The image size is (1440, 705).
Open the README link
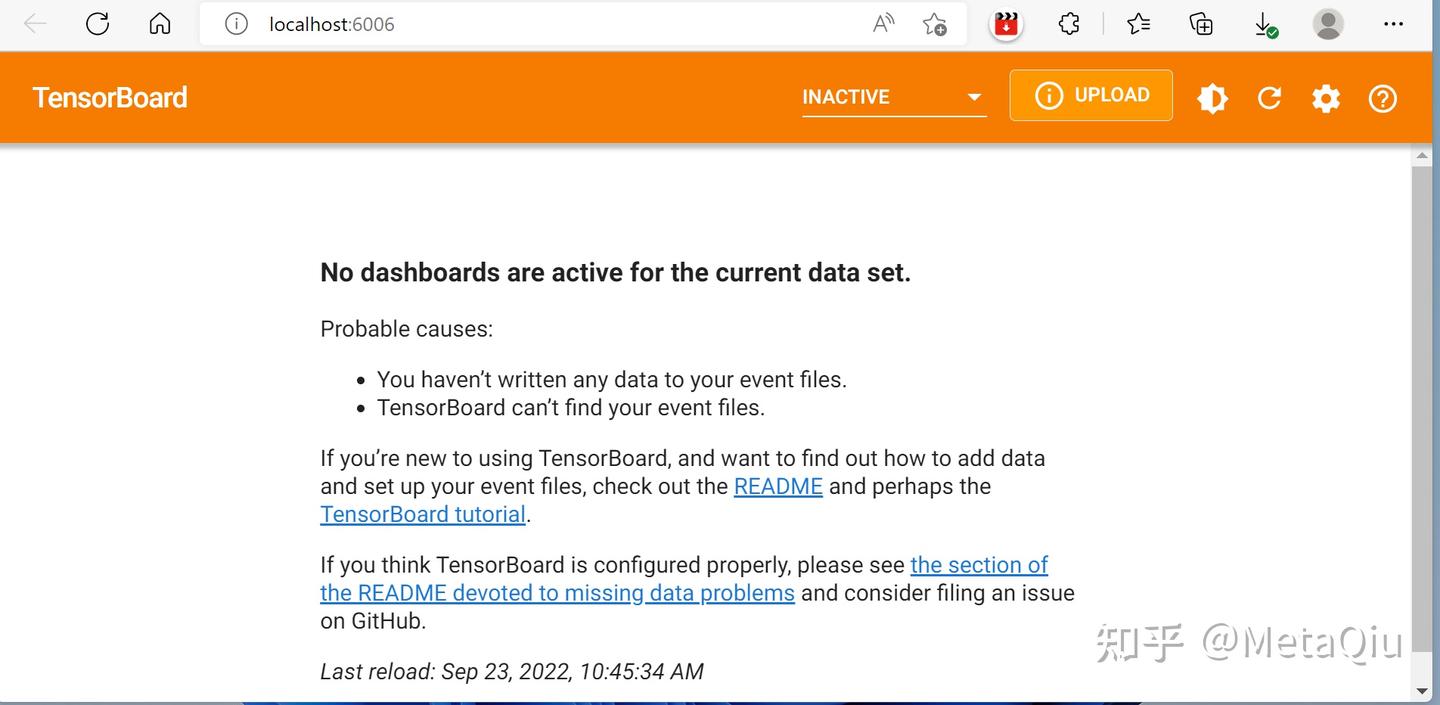click(778, 487)
